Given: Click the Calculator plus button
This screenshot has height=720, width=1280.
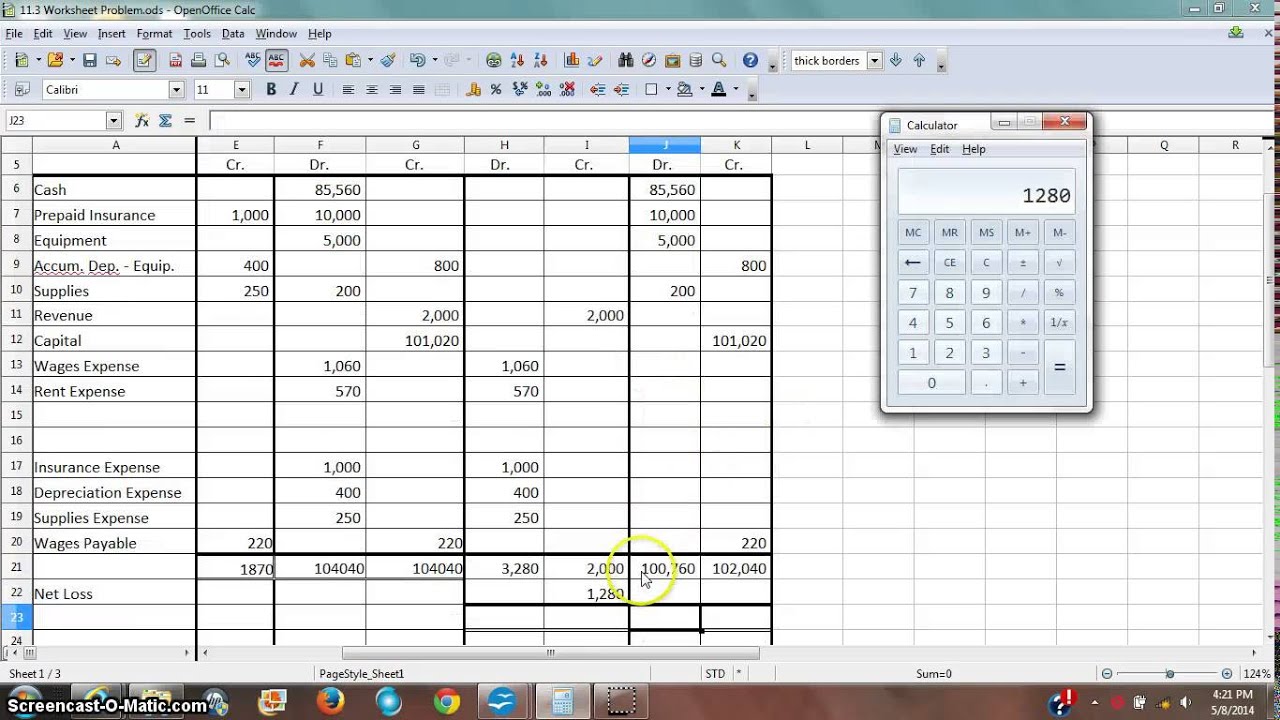Looking at the screenshot, I should click(1022, 383).
